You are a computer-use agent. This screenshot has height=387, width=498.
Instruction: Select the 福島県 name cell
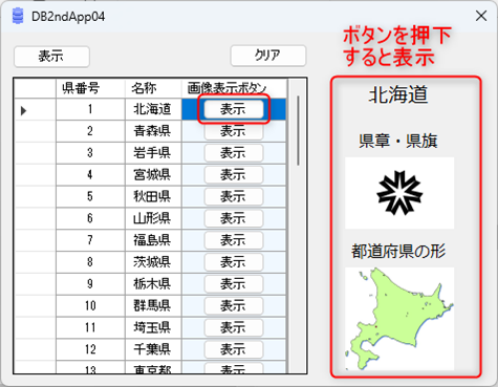tap(153, 240)
